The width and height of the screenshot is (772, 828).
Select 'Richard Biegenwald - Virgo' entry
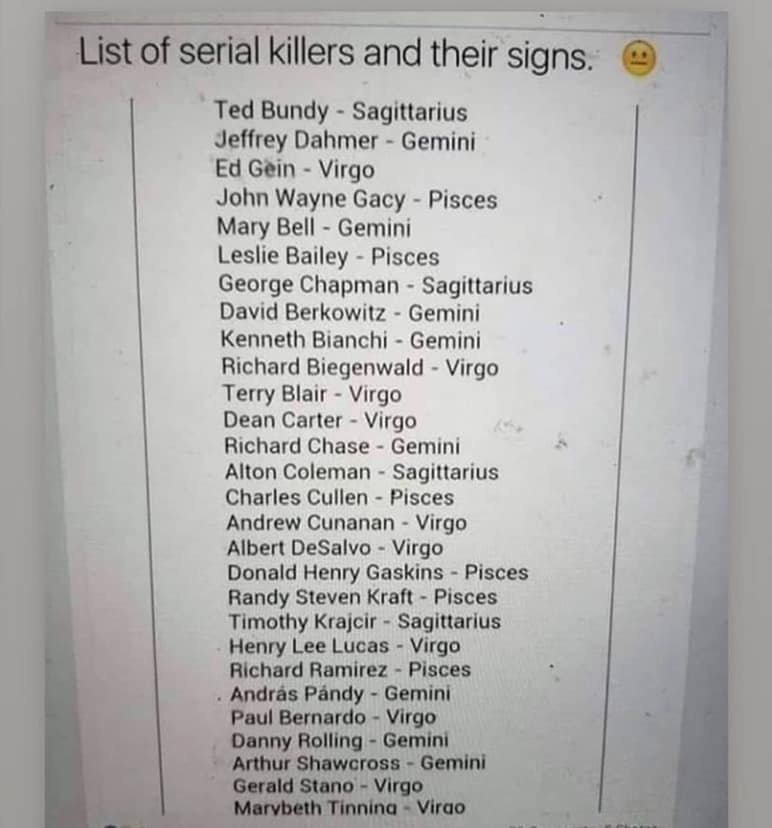pos(360,367)
